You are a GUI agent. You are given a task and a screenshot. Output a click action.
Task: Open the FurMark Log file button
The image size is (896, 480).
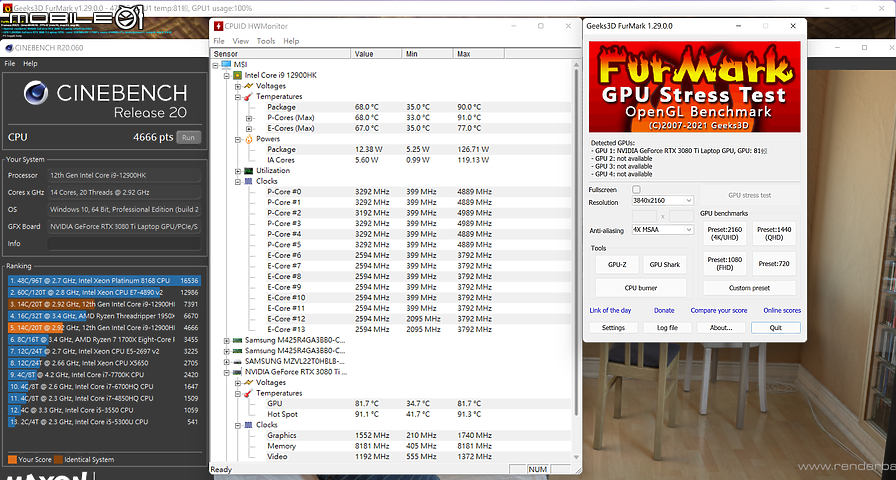pos(667,327)
